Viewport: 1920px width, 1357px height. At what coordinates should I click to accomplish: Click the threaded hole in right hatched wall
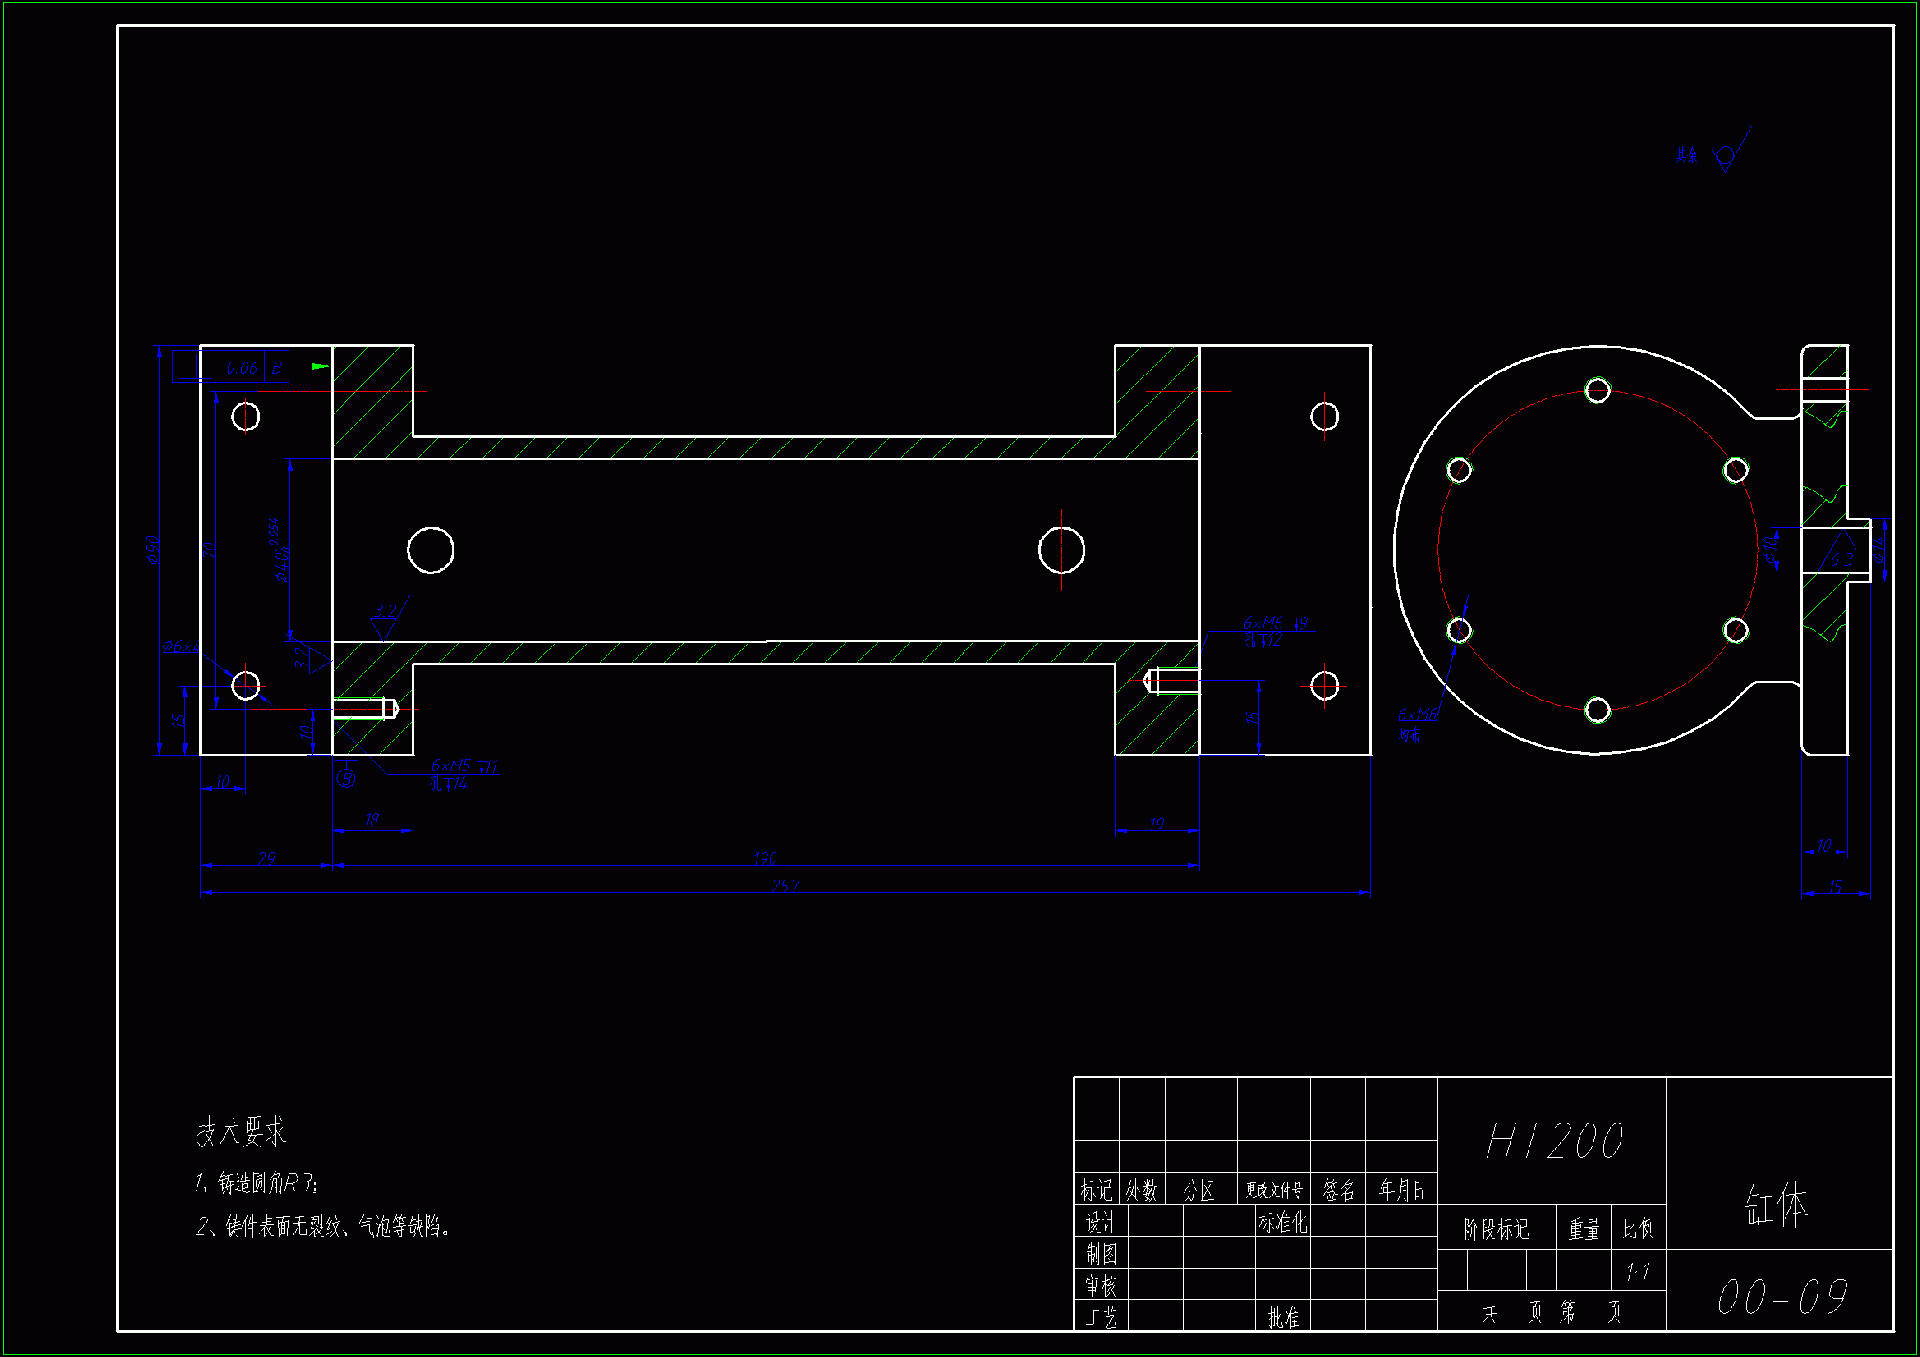1171,681
